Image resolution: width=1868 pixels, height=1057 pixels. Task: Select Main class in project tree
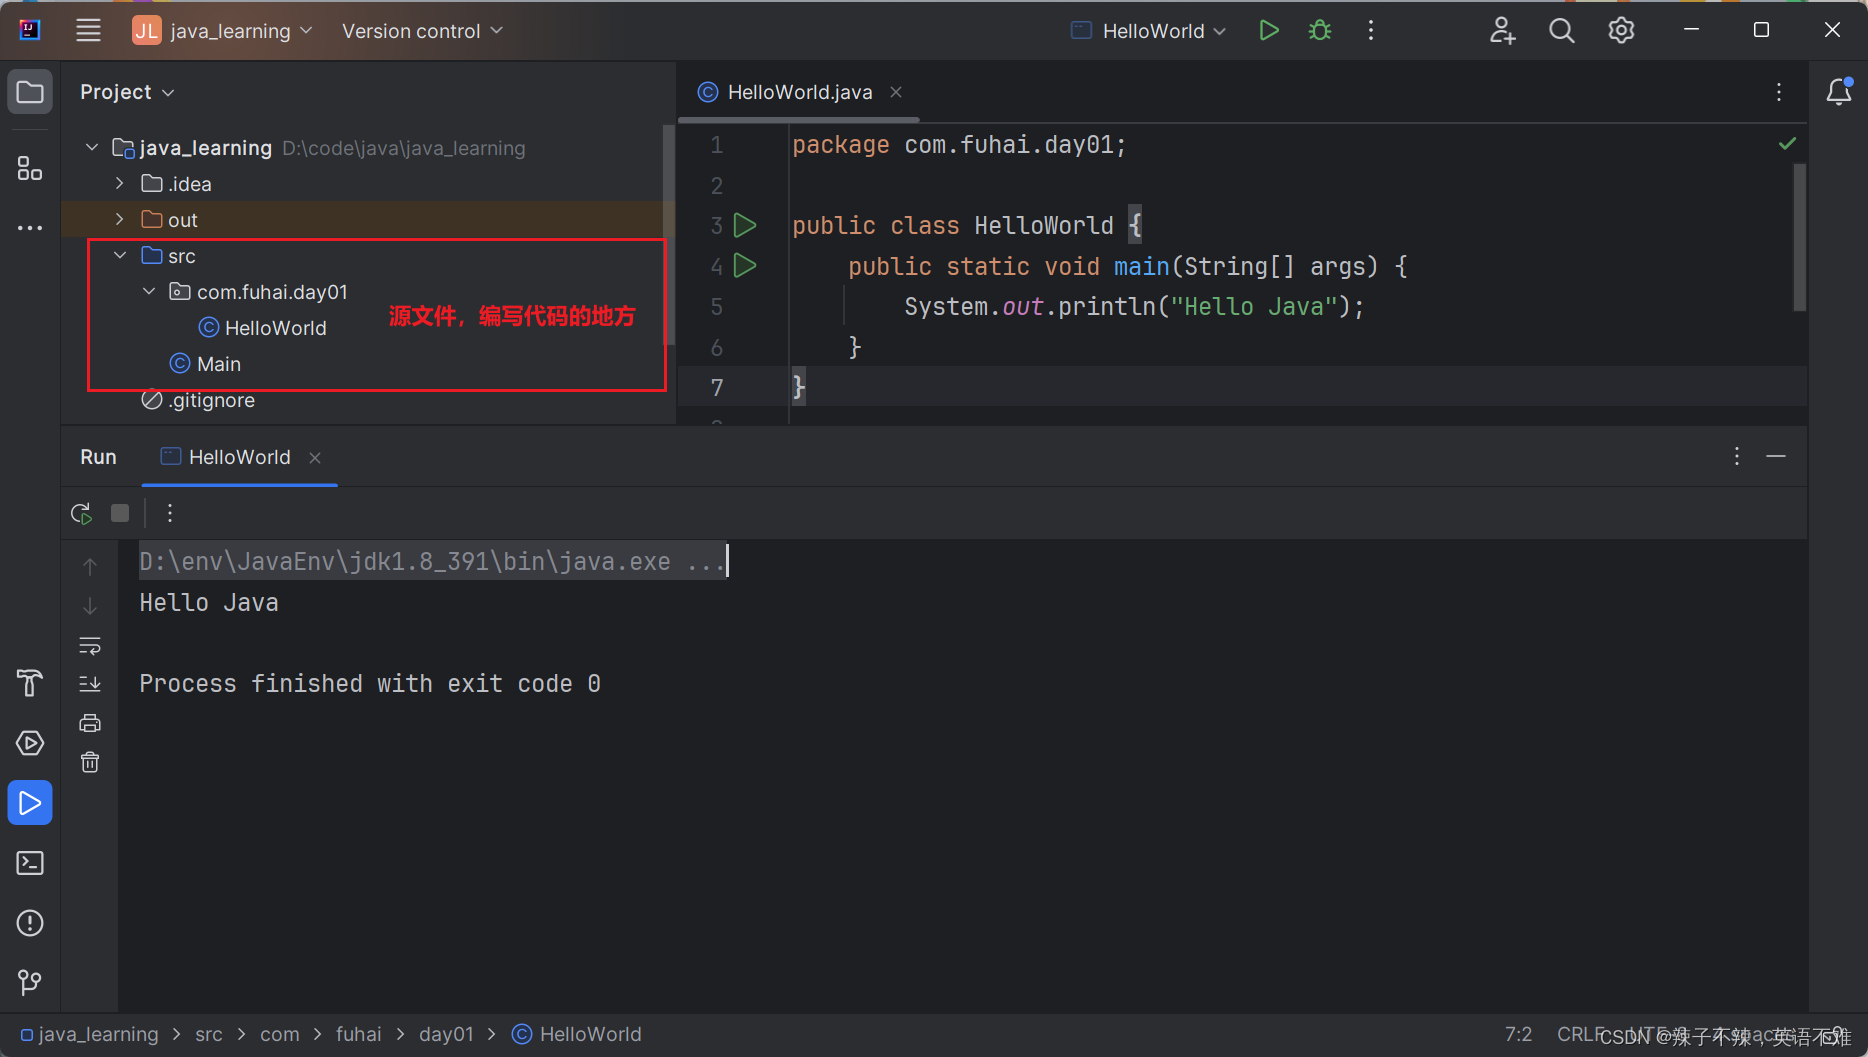point(206,363)
